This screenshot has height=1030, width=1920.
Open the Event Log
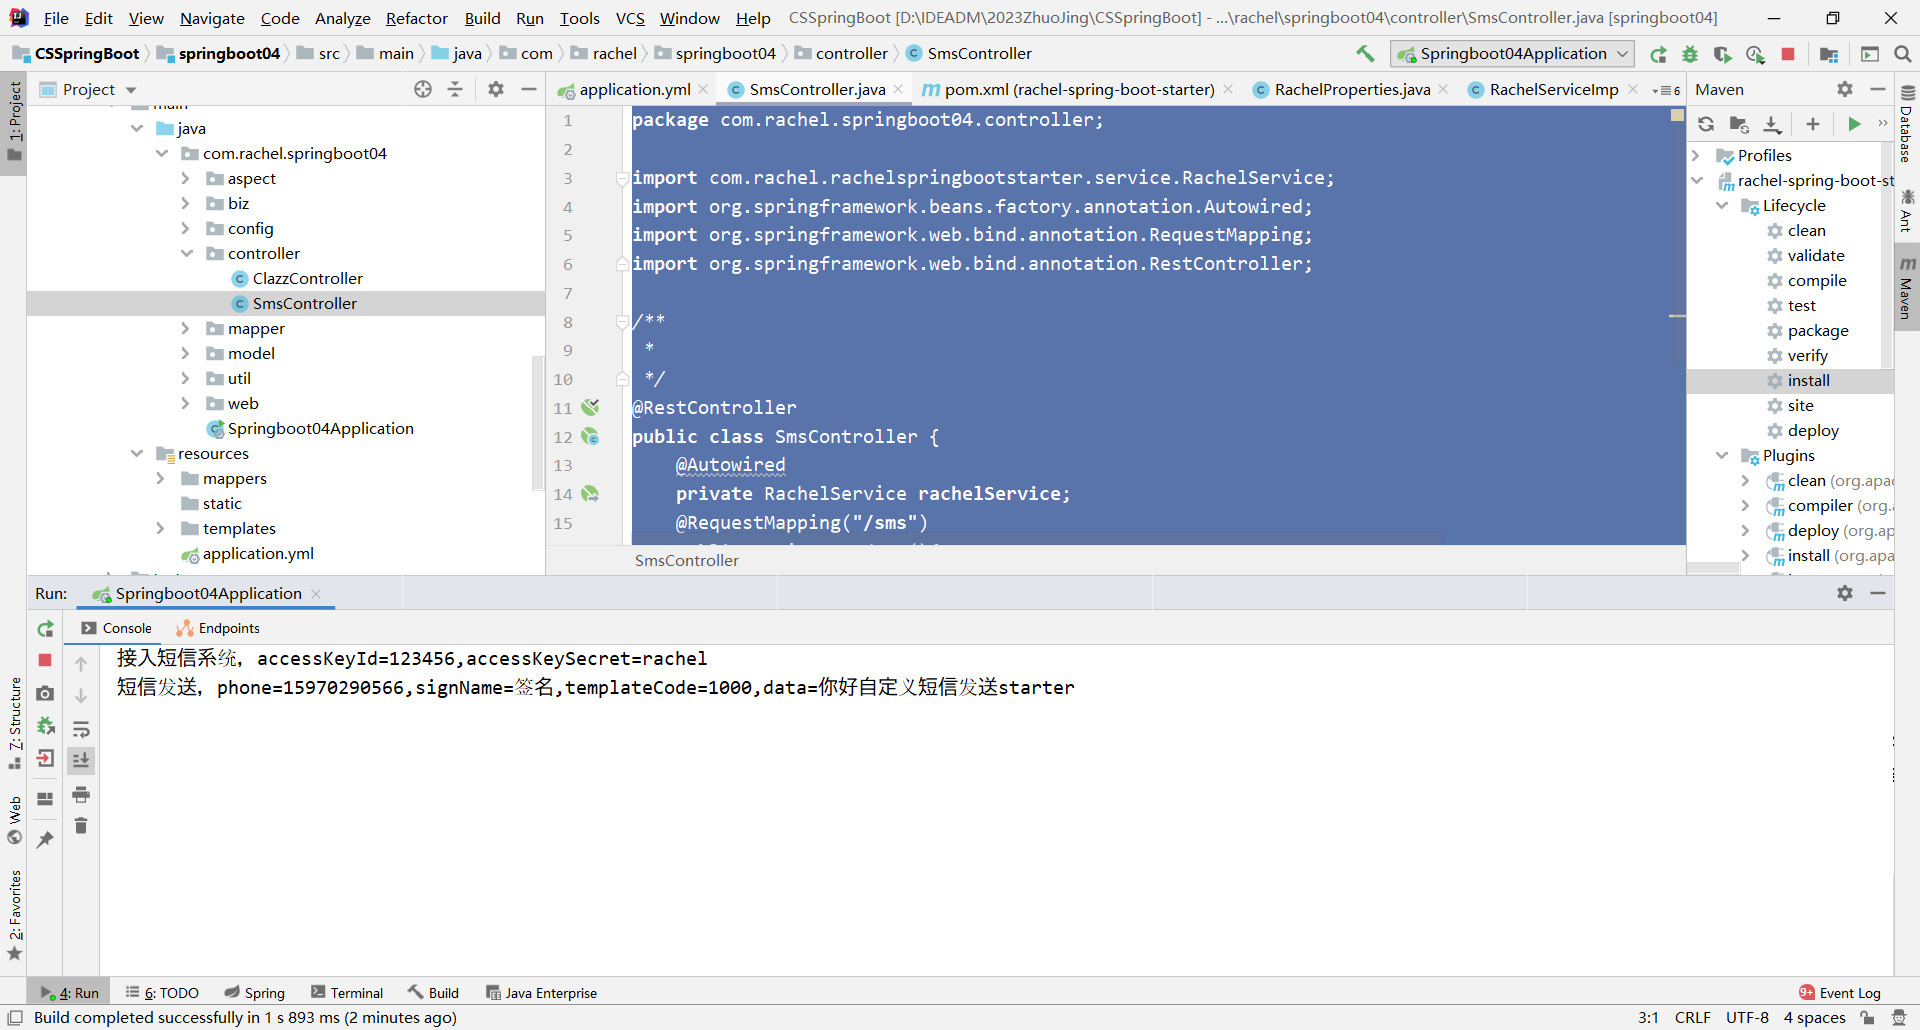1848,992
